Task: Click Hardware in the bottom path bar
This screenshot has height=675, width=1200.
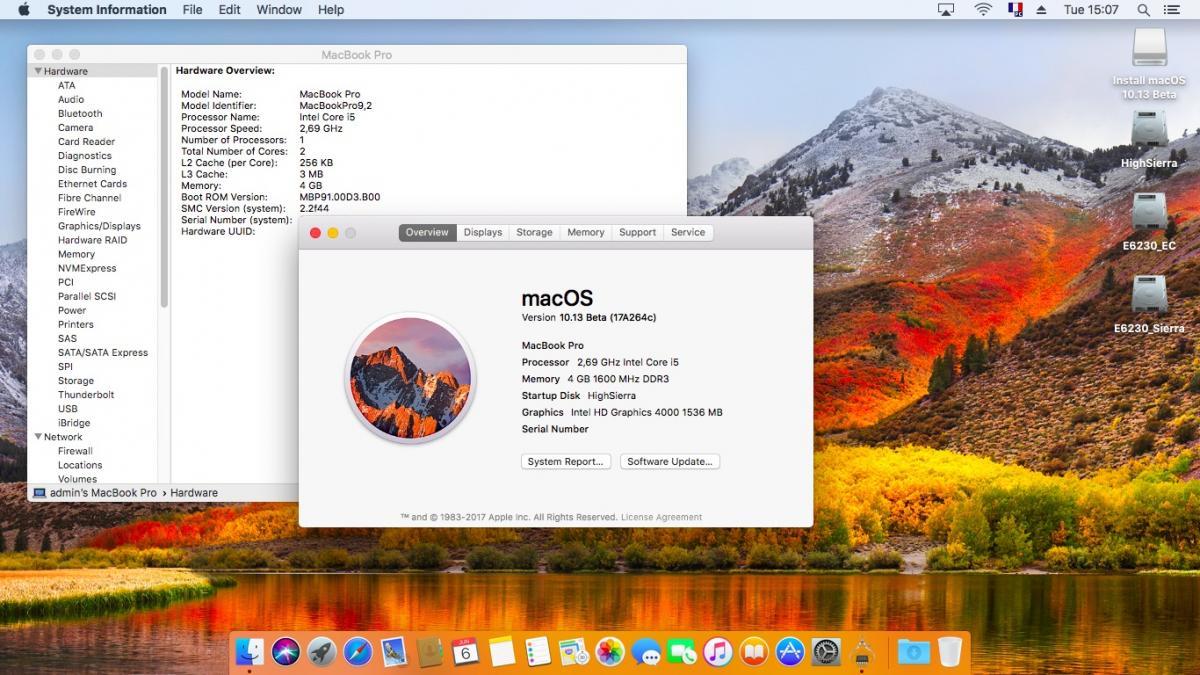Action: coord(194,493)
